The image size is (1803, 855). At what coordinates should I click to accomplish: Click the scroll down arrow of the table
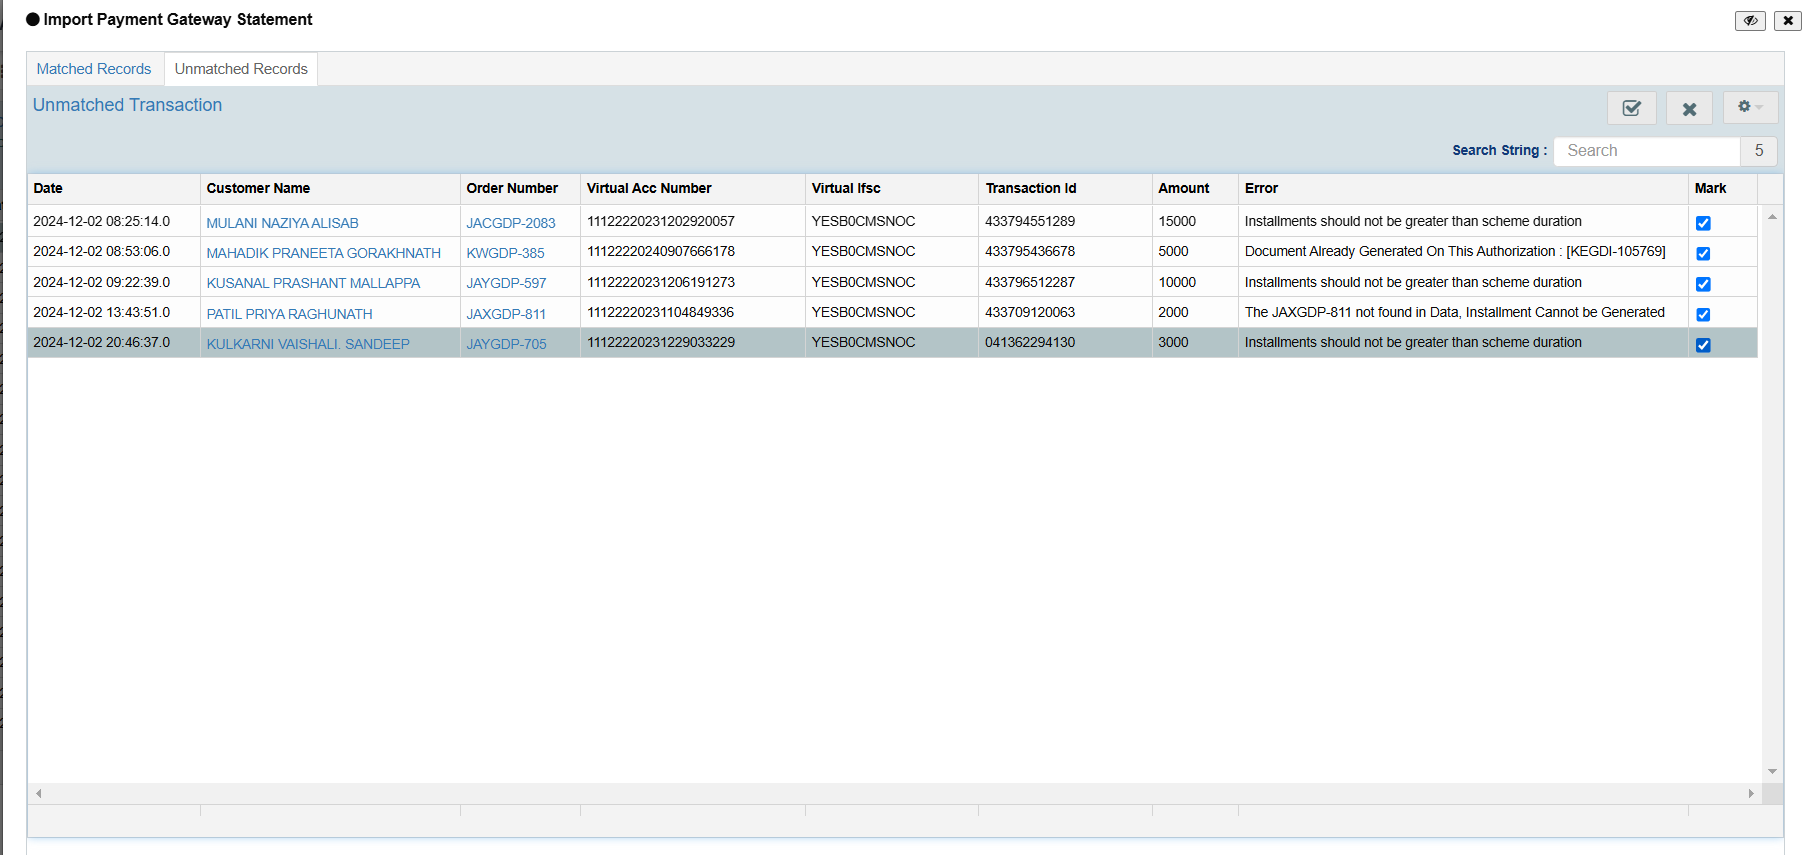[x=1772, y=772]
